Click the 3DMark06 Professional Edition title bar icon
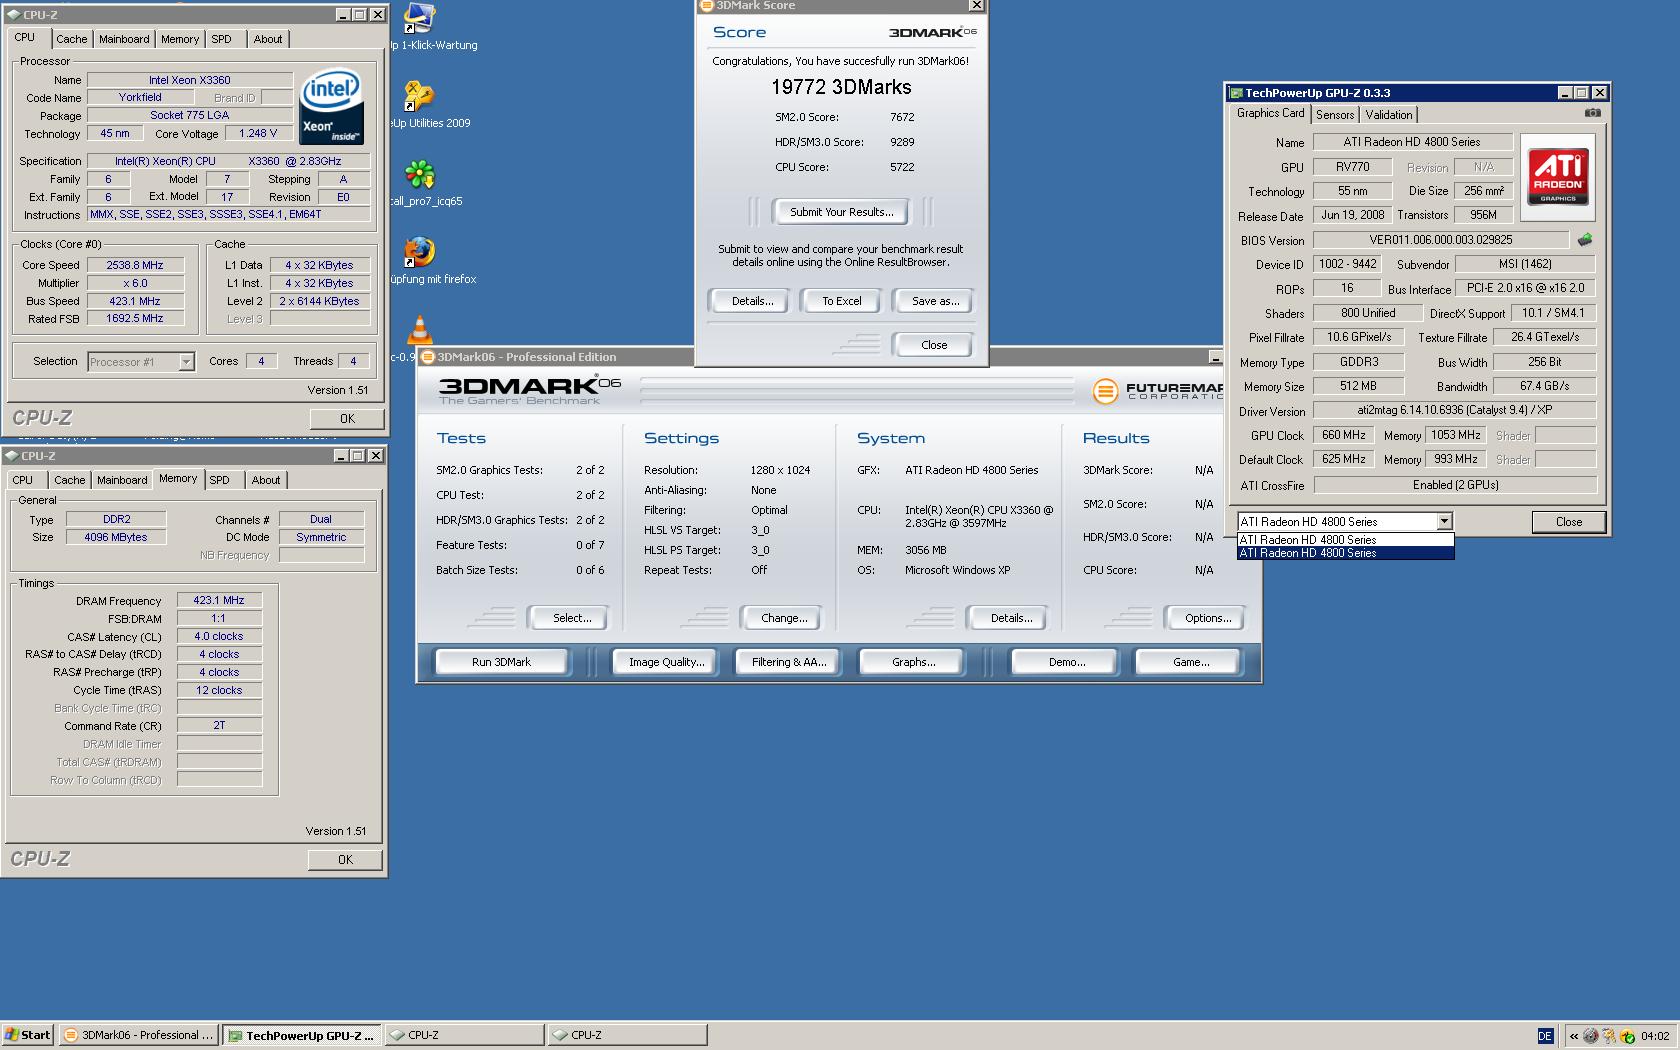 427,357
